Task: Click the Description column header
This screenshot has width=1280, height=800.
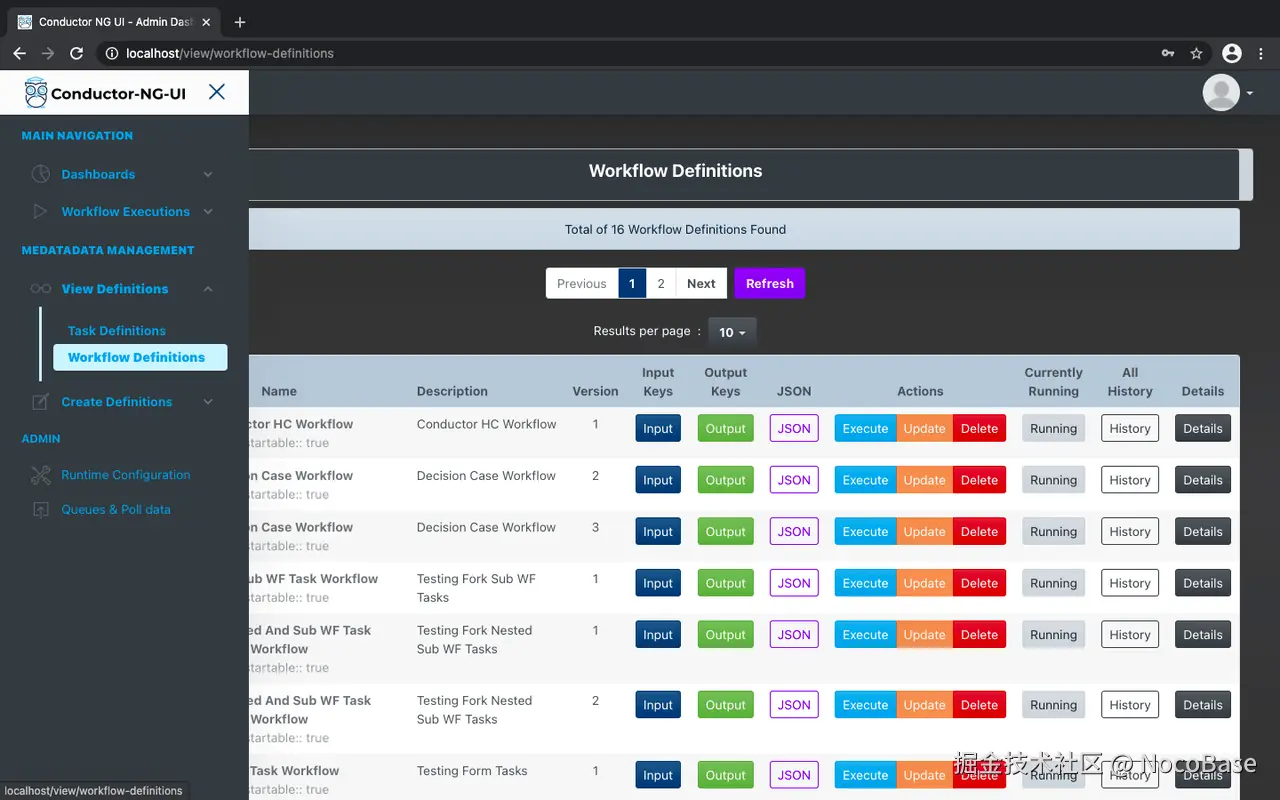Action: 452,392
